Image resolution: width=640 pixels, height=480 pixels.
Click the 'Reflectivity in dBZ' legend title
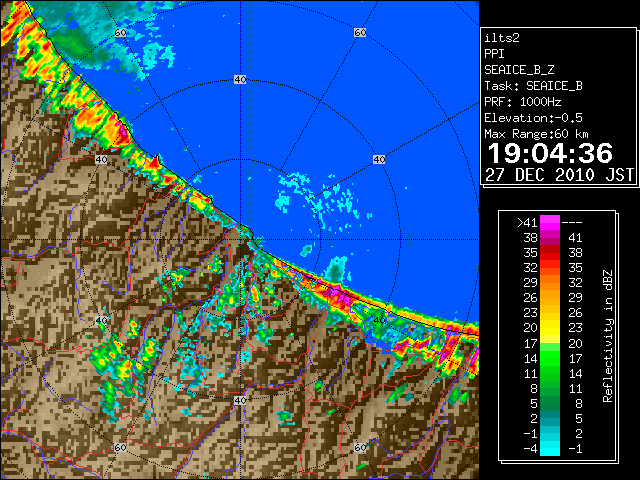coord(608,336)
